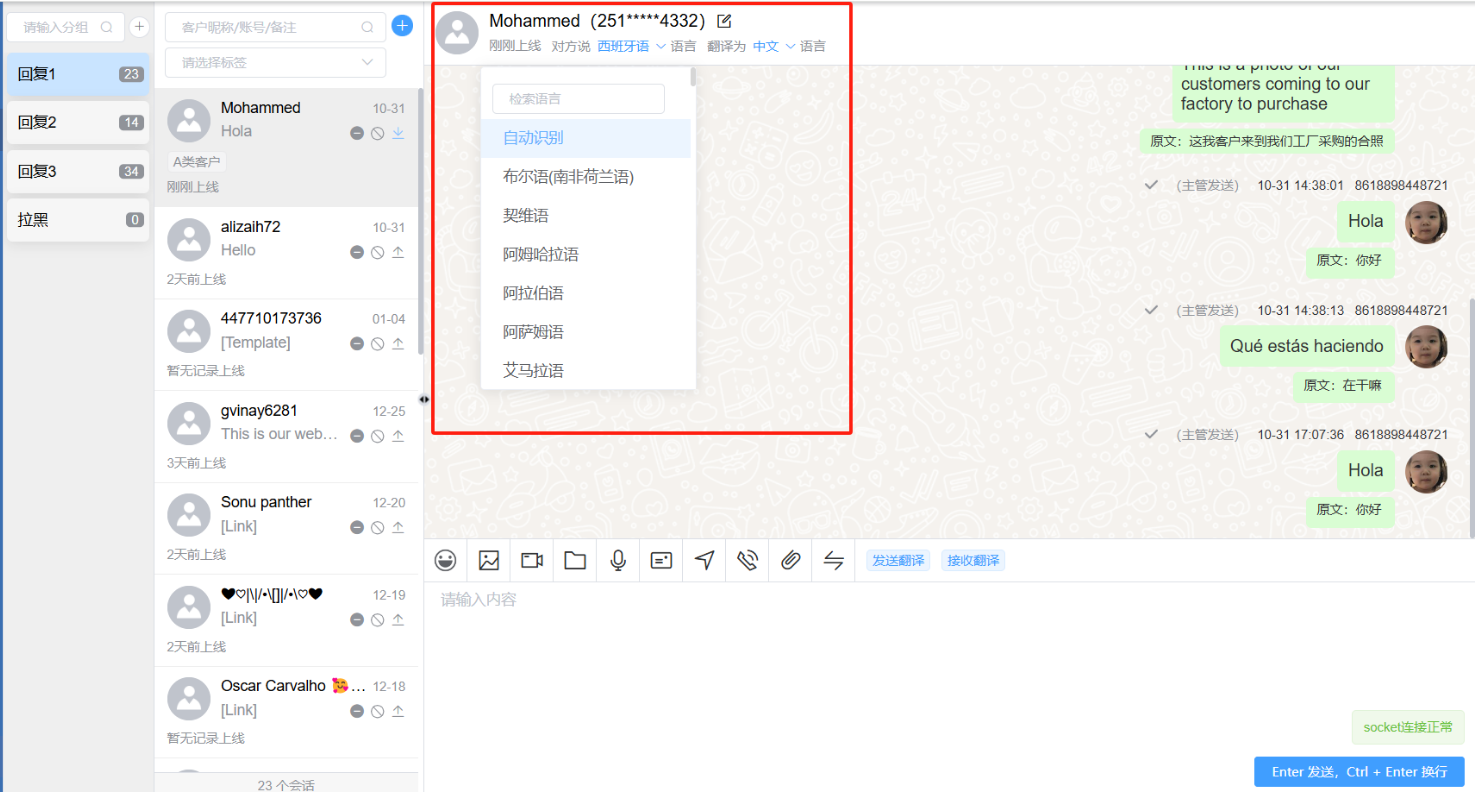
Task: Toggle the 接收翻译 receive translation option
Action: pyautogui.click(x=973, y=561)
